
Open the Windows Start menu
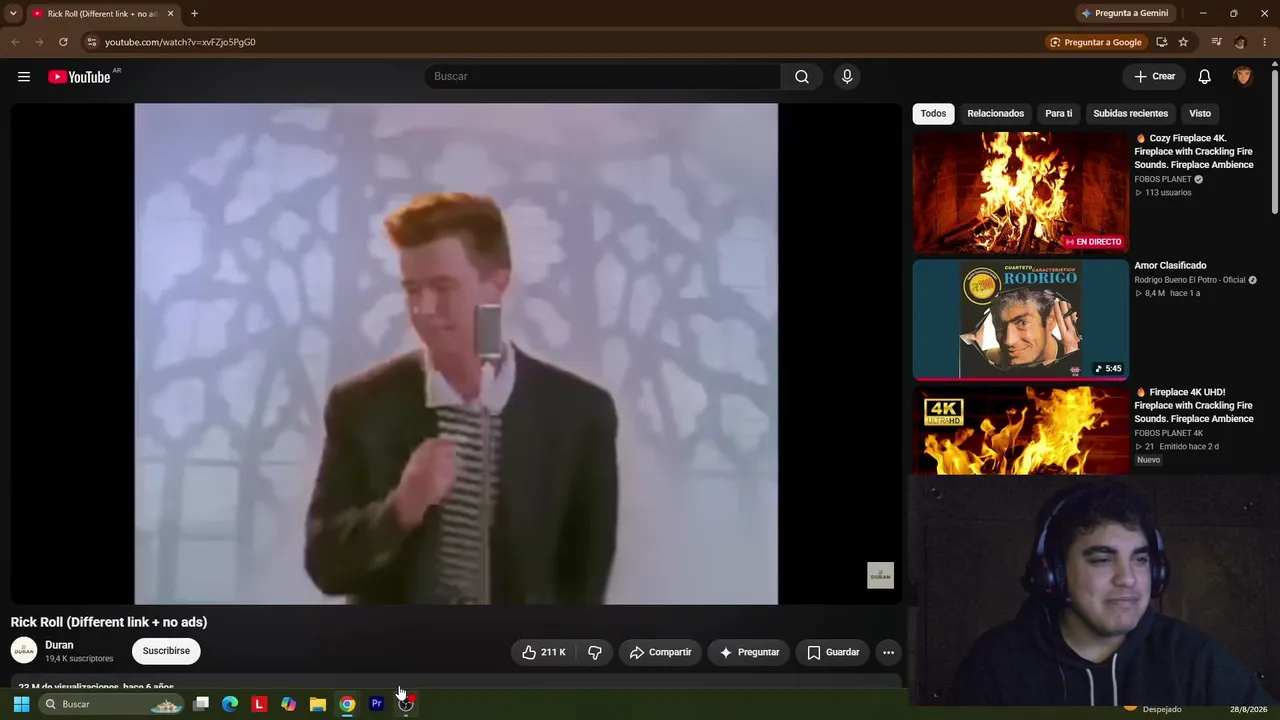(21, 704)
